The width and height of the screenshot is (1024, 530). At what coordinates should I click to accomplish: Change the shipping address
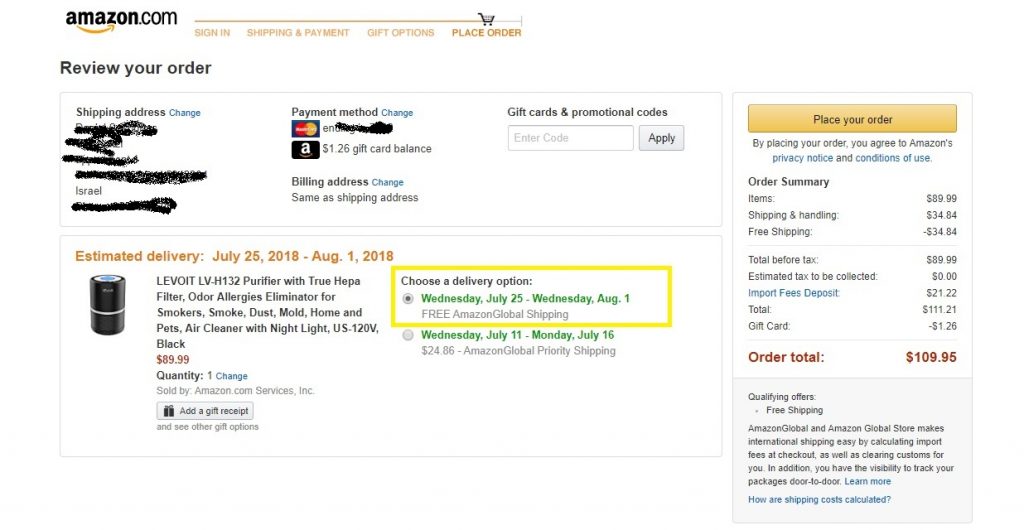[185, 113]
